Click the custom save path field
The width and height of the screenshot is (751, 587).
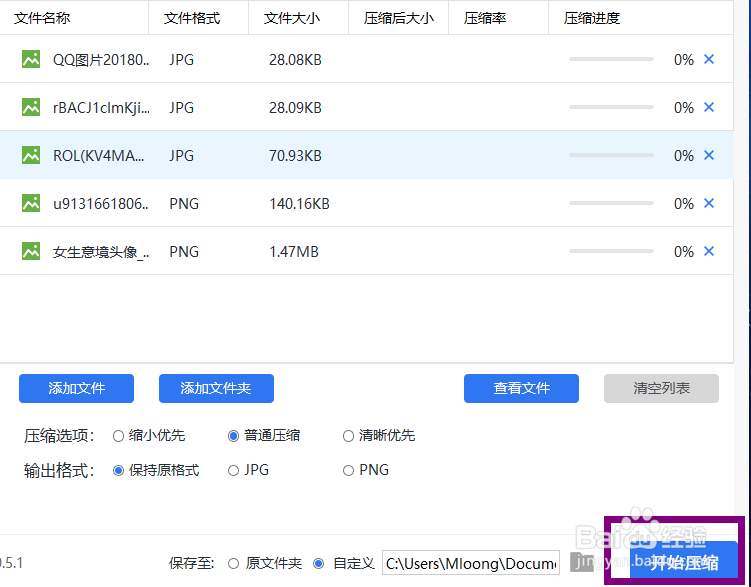[471, 563]
